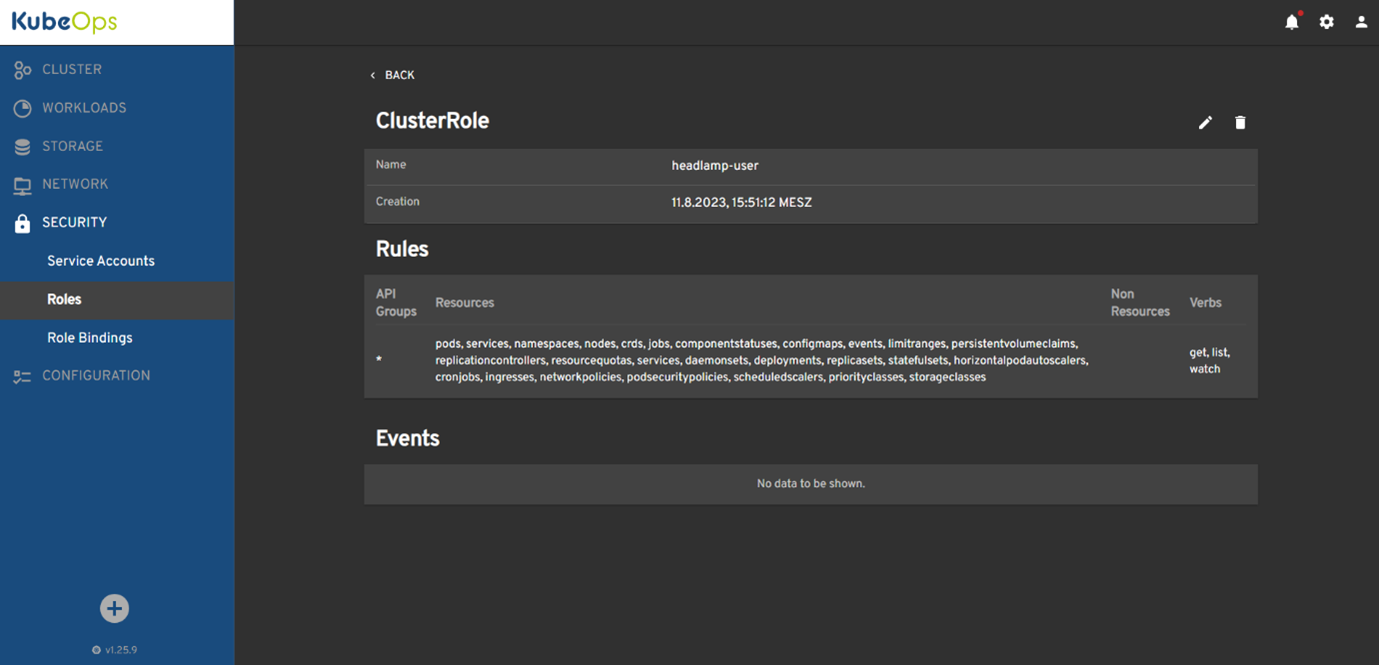Click the back chevron arrow
Screen dimensions: 1379x665
pyautogui.click(x=373, y=75)
